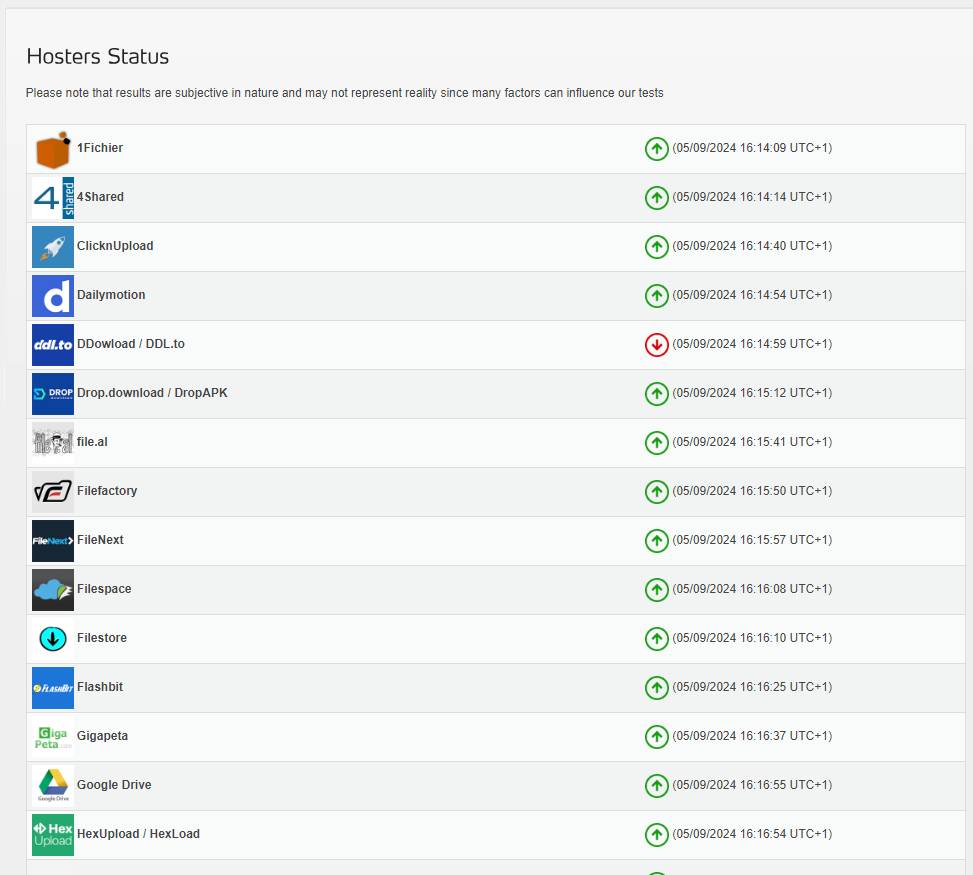Click the green up status icon for 1Fichier
The height and width of the screenshot is (875, 973).
(x=657, y=149)
